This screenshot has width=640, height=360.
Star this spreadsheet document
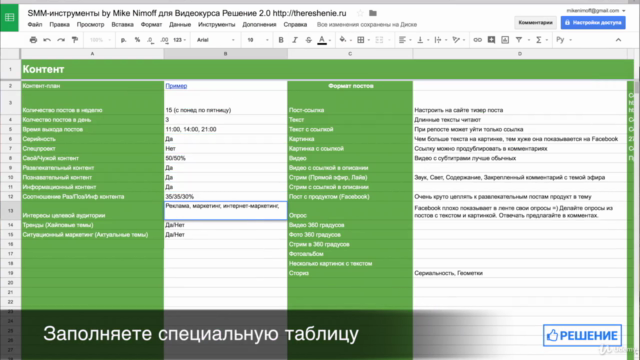tap(360, 13)
